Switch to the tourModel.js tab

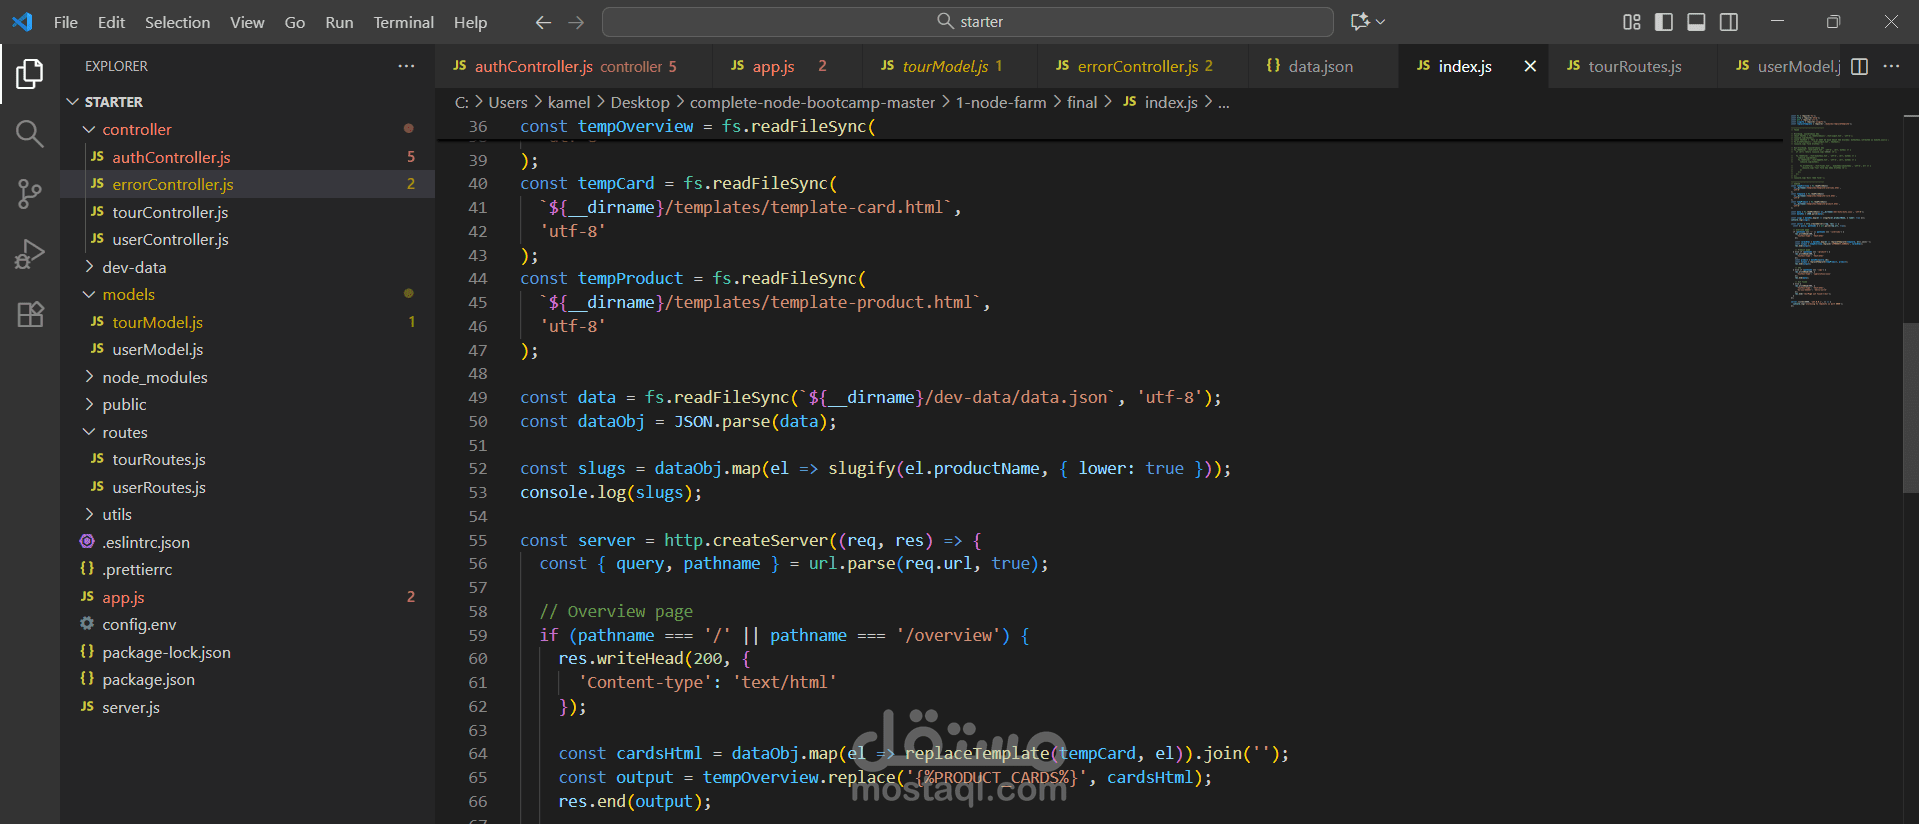coord(949,66)
